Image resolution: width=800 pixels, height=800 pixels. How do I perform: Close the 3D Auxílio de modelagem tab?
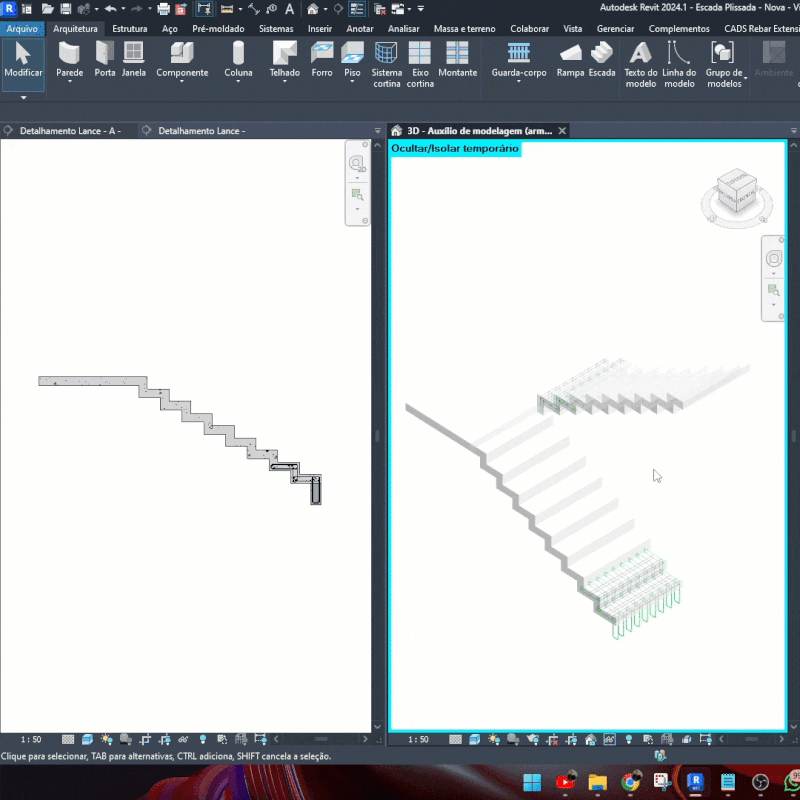[x=562, y=131]
